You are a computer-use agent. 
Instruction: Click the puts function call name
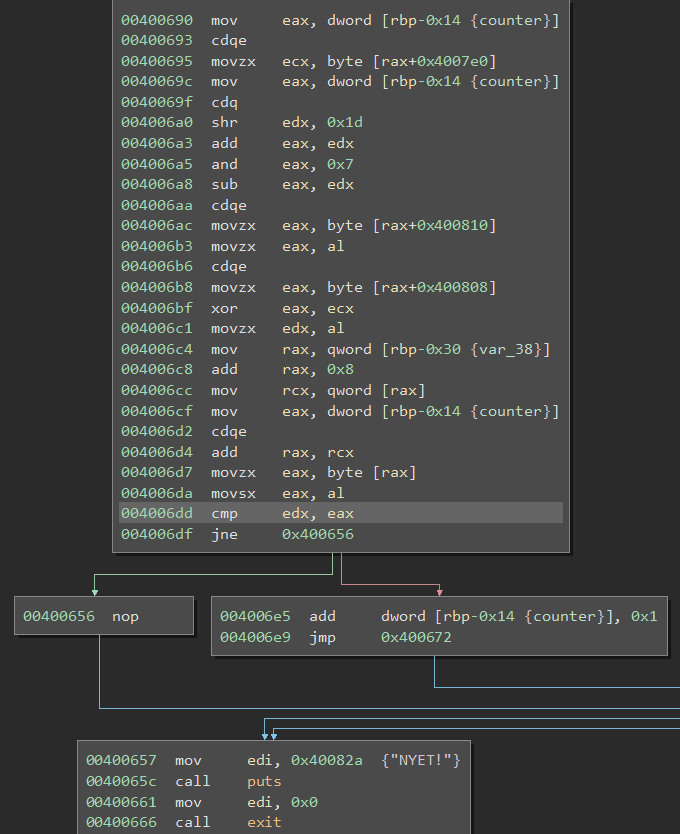(264, 781)
